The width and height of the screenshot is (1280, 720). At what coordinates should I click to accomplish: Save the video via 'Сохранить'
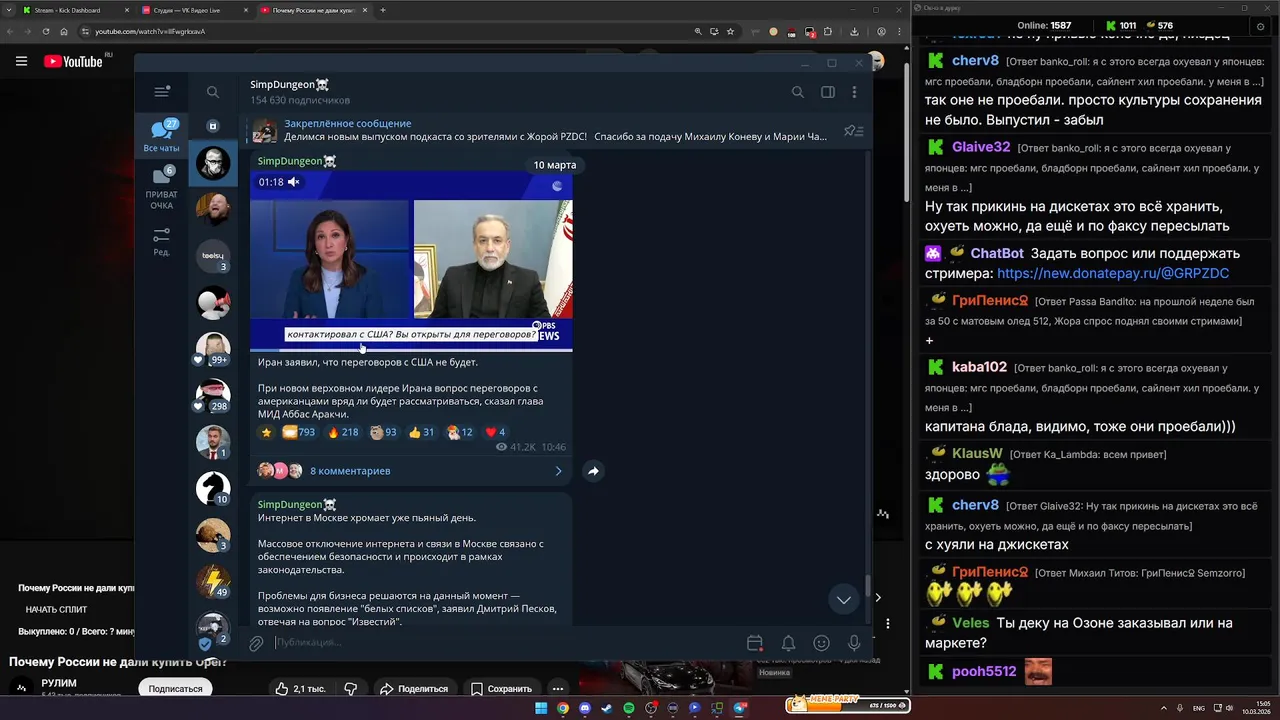click(501, 688)
